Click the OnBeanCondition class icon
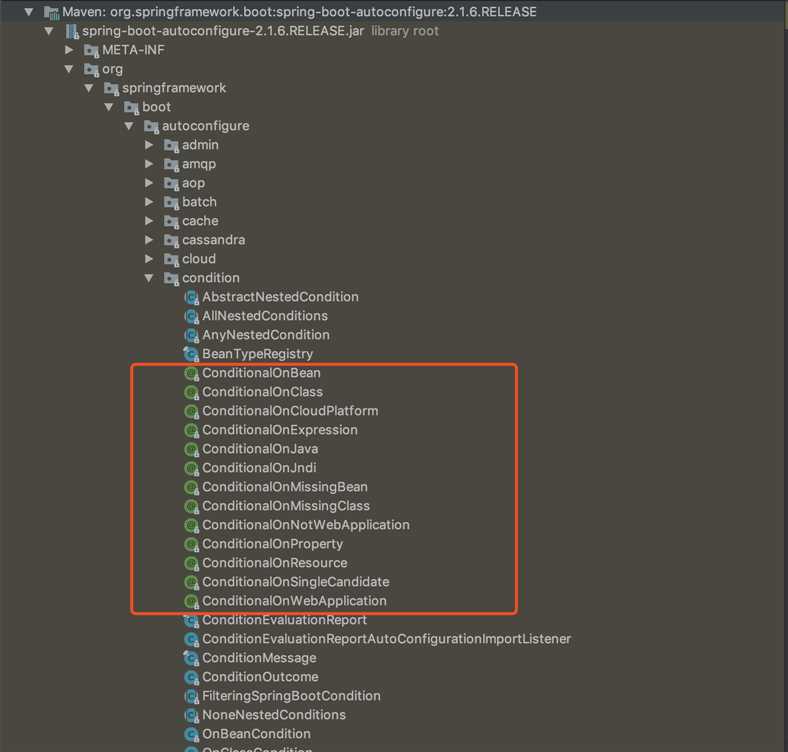Viewport: 788px width, 752px height. point(191,734)
